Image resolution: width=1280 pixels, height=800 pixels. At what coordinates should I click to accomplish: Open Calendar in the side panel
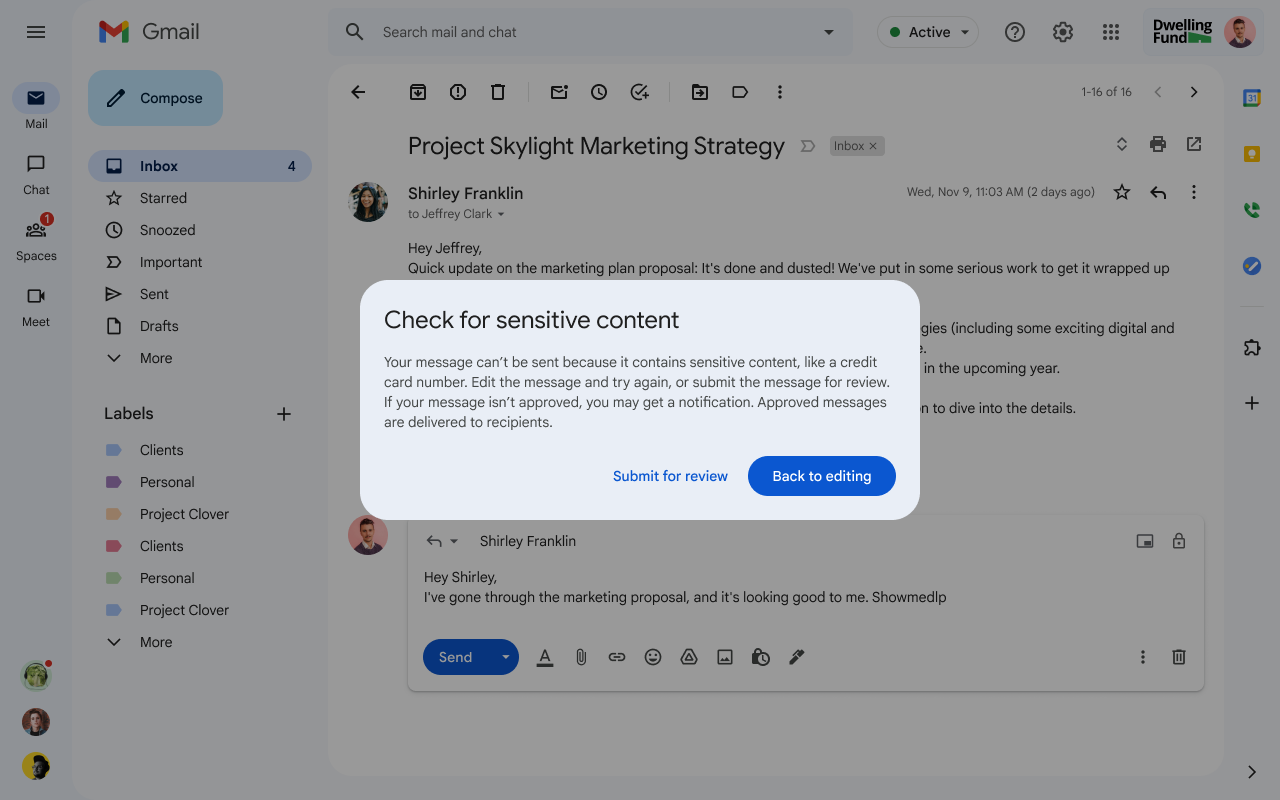[x=1252, y=98]
